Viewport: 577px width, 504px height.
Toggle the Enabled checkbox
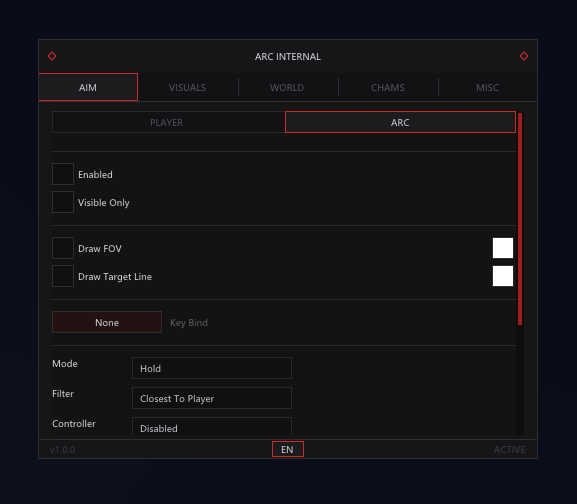[x=63, y=174]
